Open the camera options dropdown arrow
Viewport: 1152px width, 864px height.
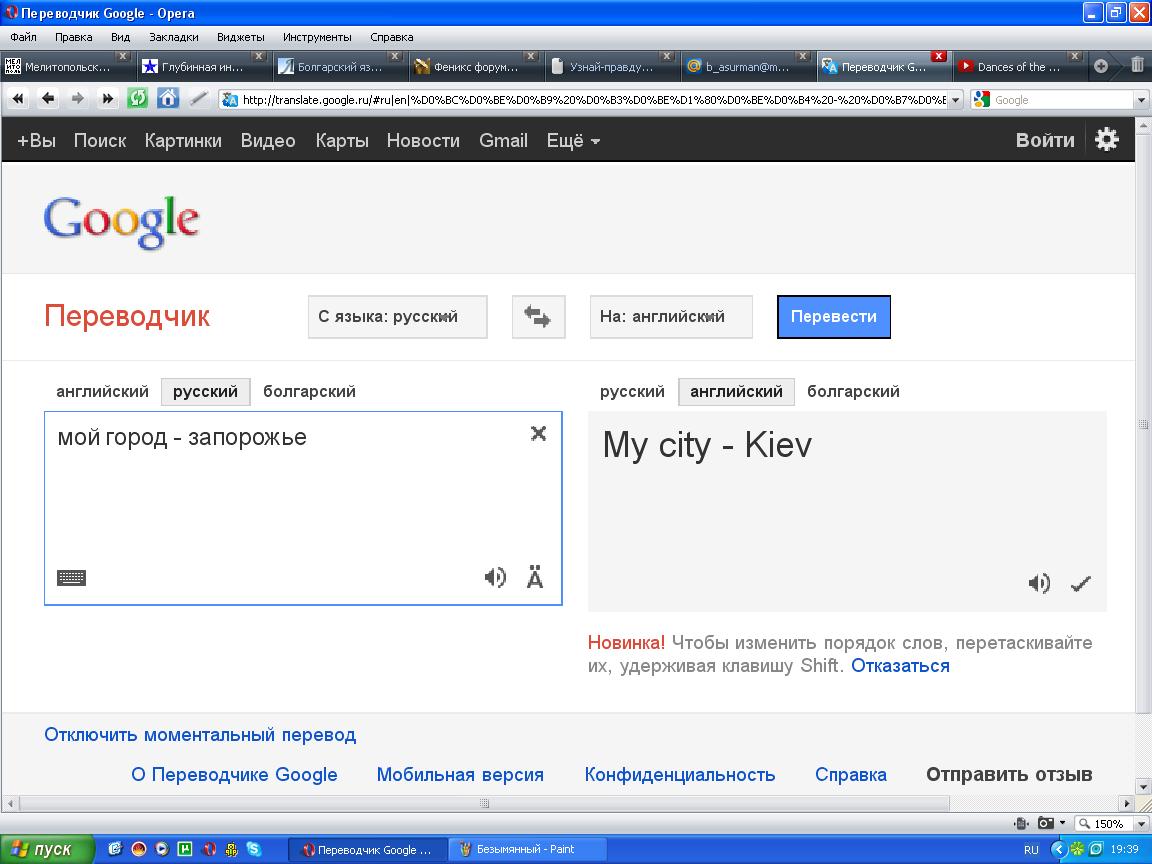pos(1062,823)
